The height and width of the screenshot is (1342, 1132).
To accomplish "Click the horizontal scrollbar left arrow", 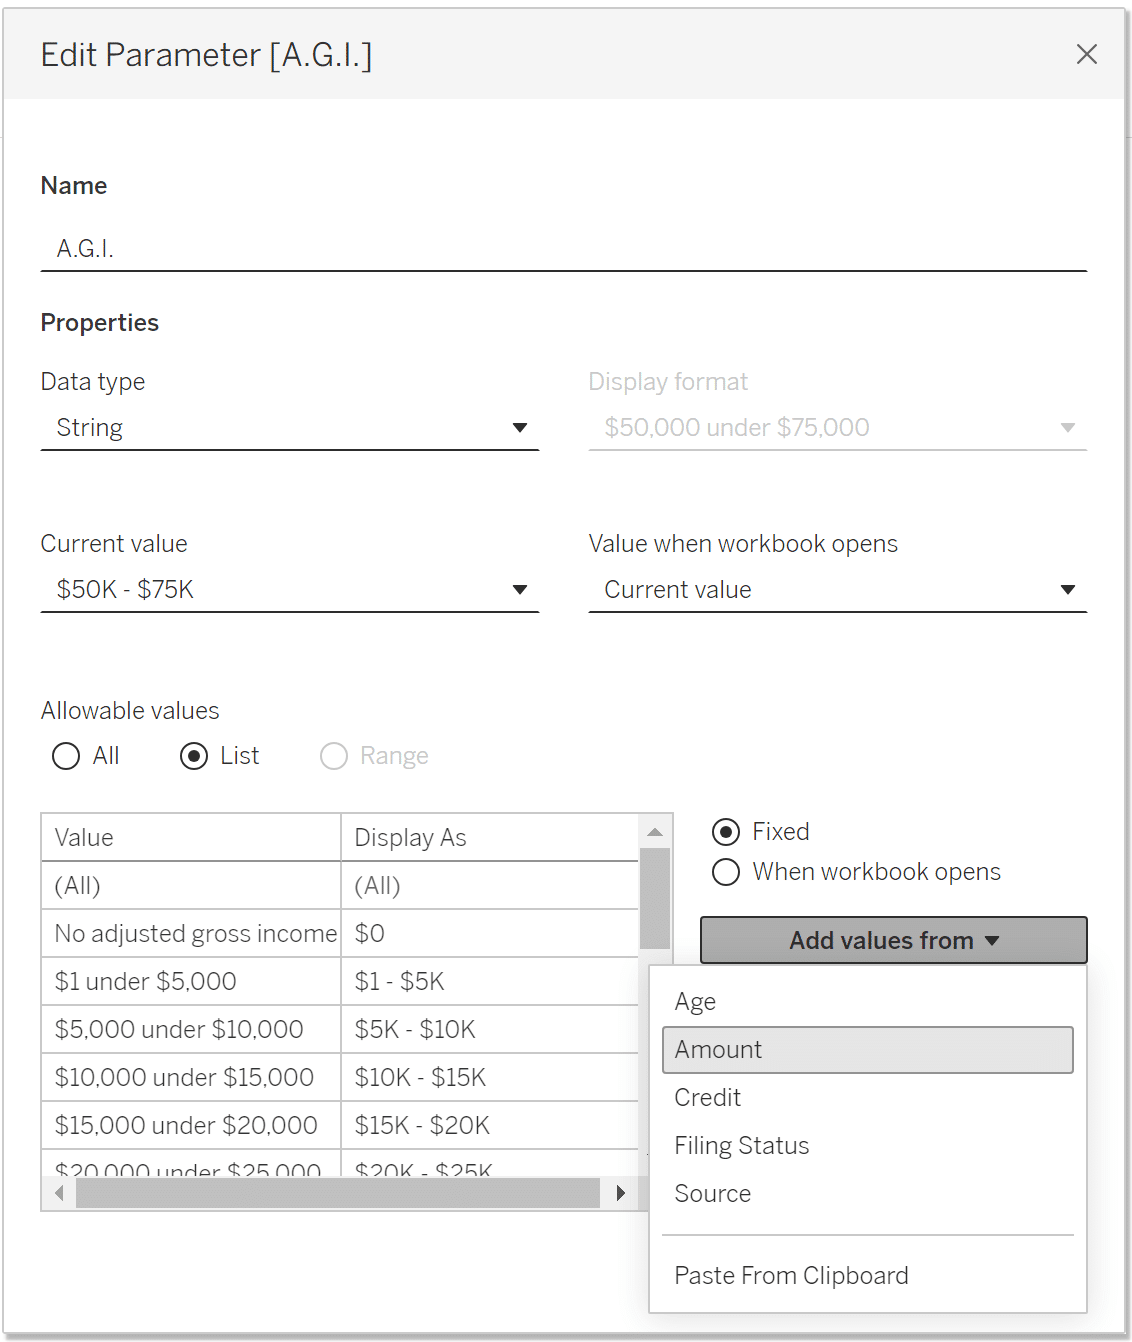I will tap(59, 1193).
